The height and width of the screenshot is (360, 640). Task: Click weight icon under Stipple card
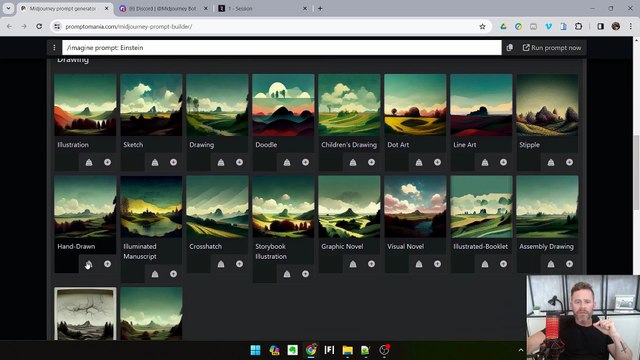551,162
